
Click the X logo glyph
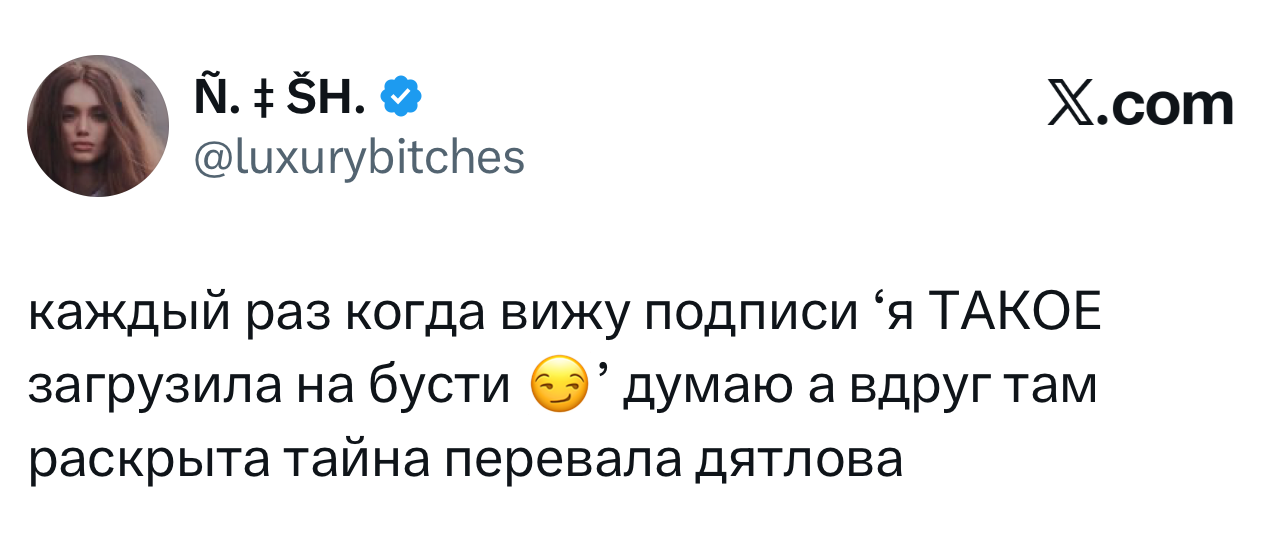[x=1069, y=105]
